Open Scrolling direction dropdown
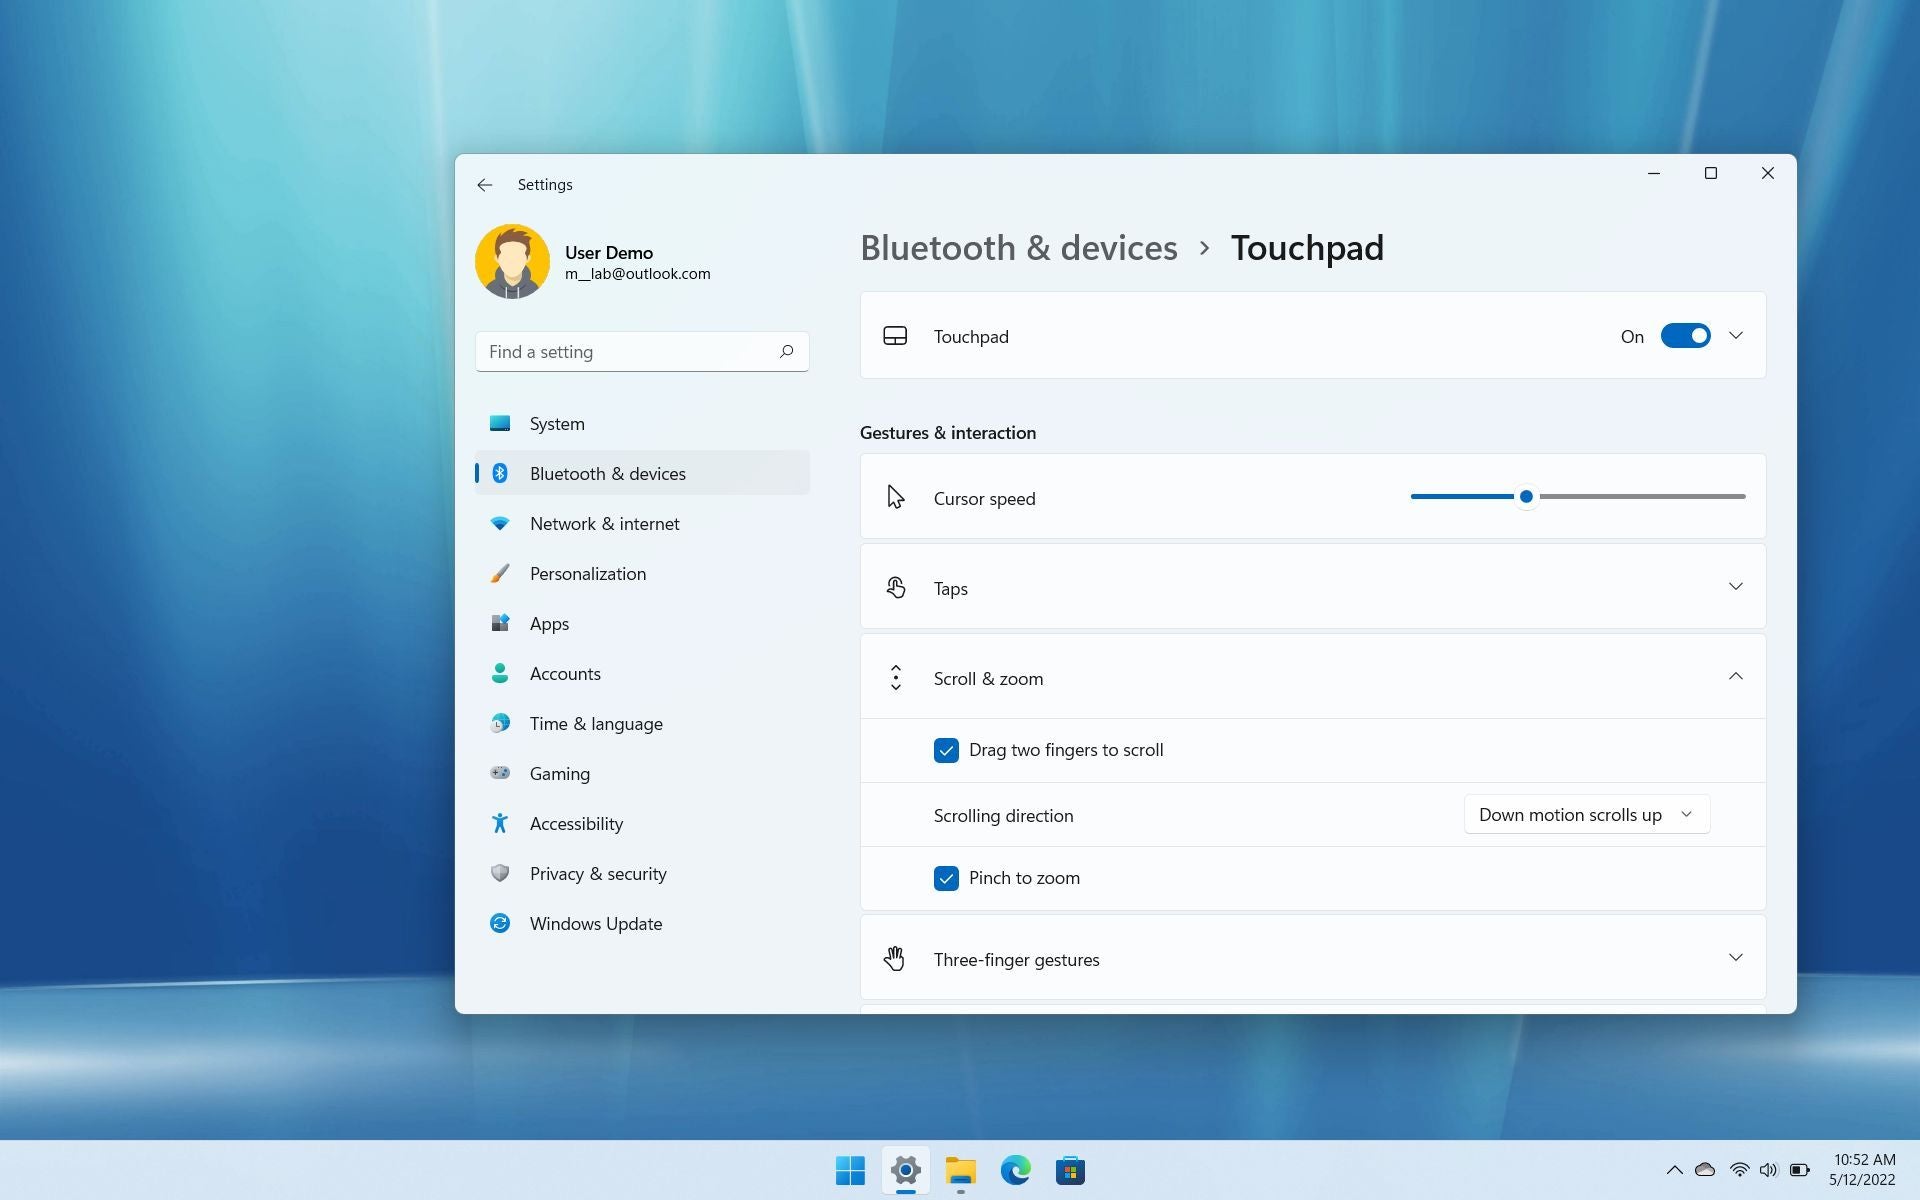The height and width of the screenshot is (1200, 1920). pos(1583,814)
